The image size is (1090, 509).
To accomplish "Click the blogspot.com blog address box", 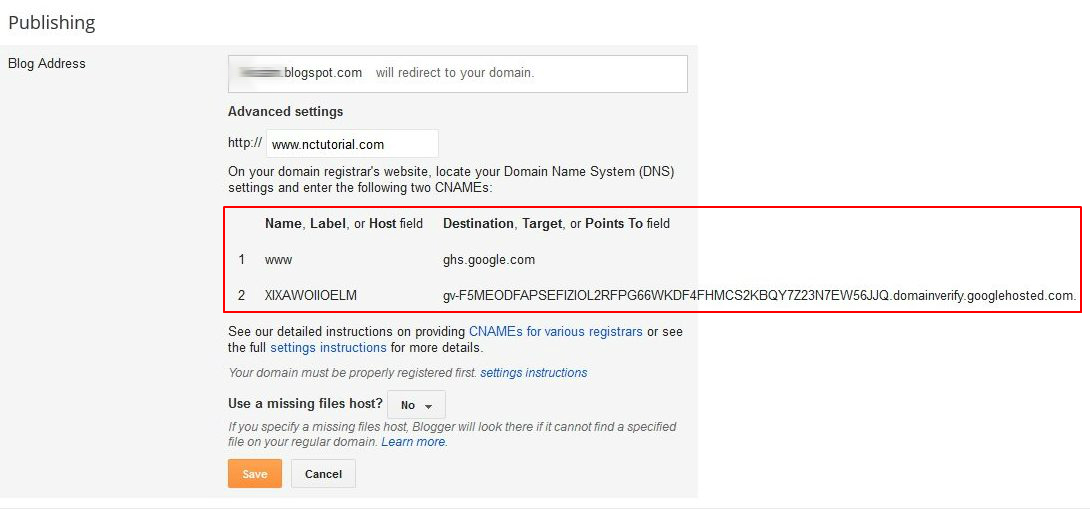I will point(457,73).
